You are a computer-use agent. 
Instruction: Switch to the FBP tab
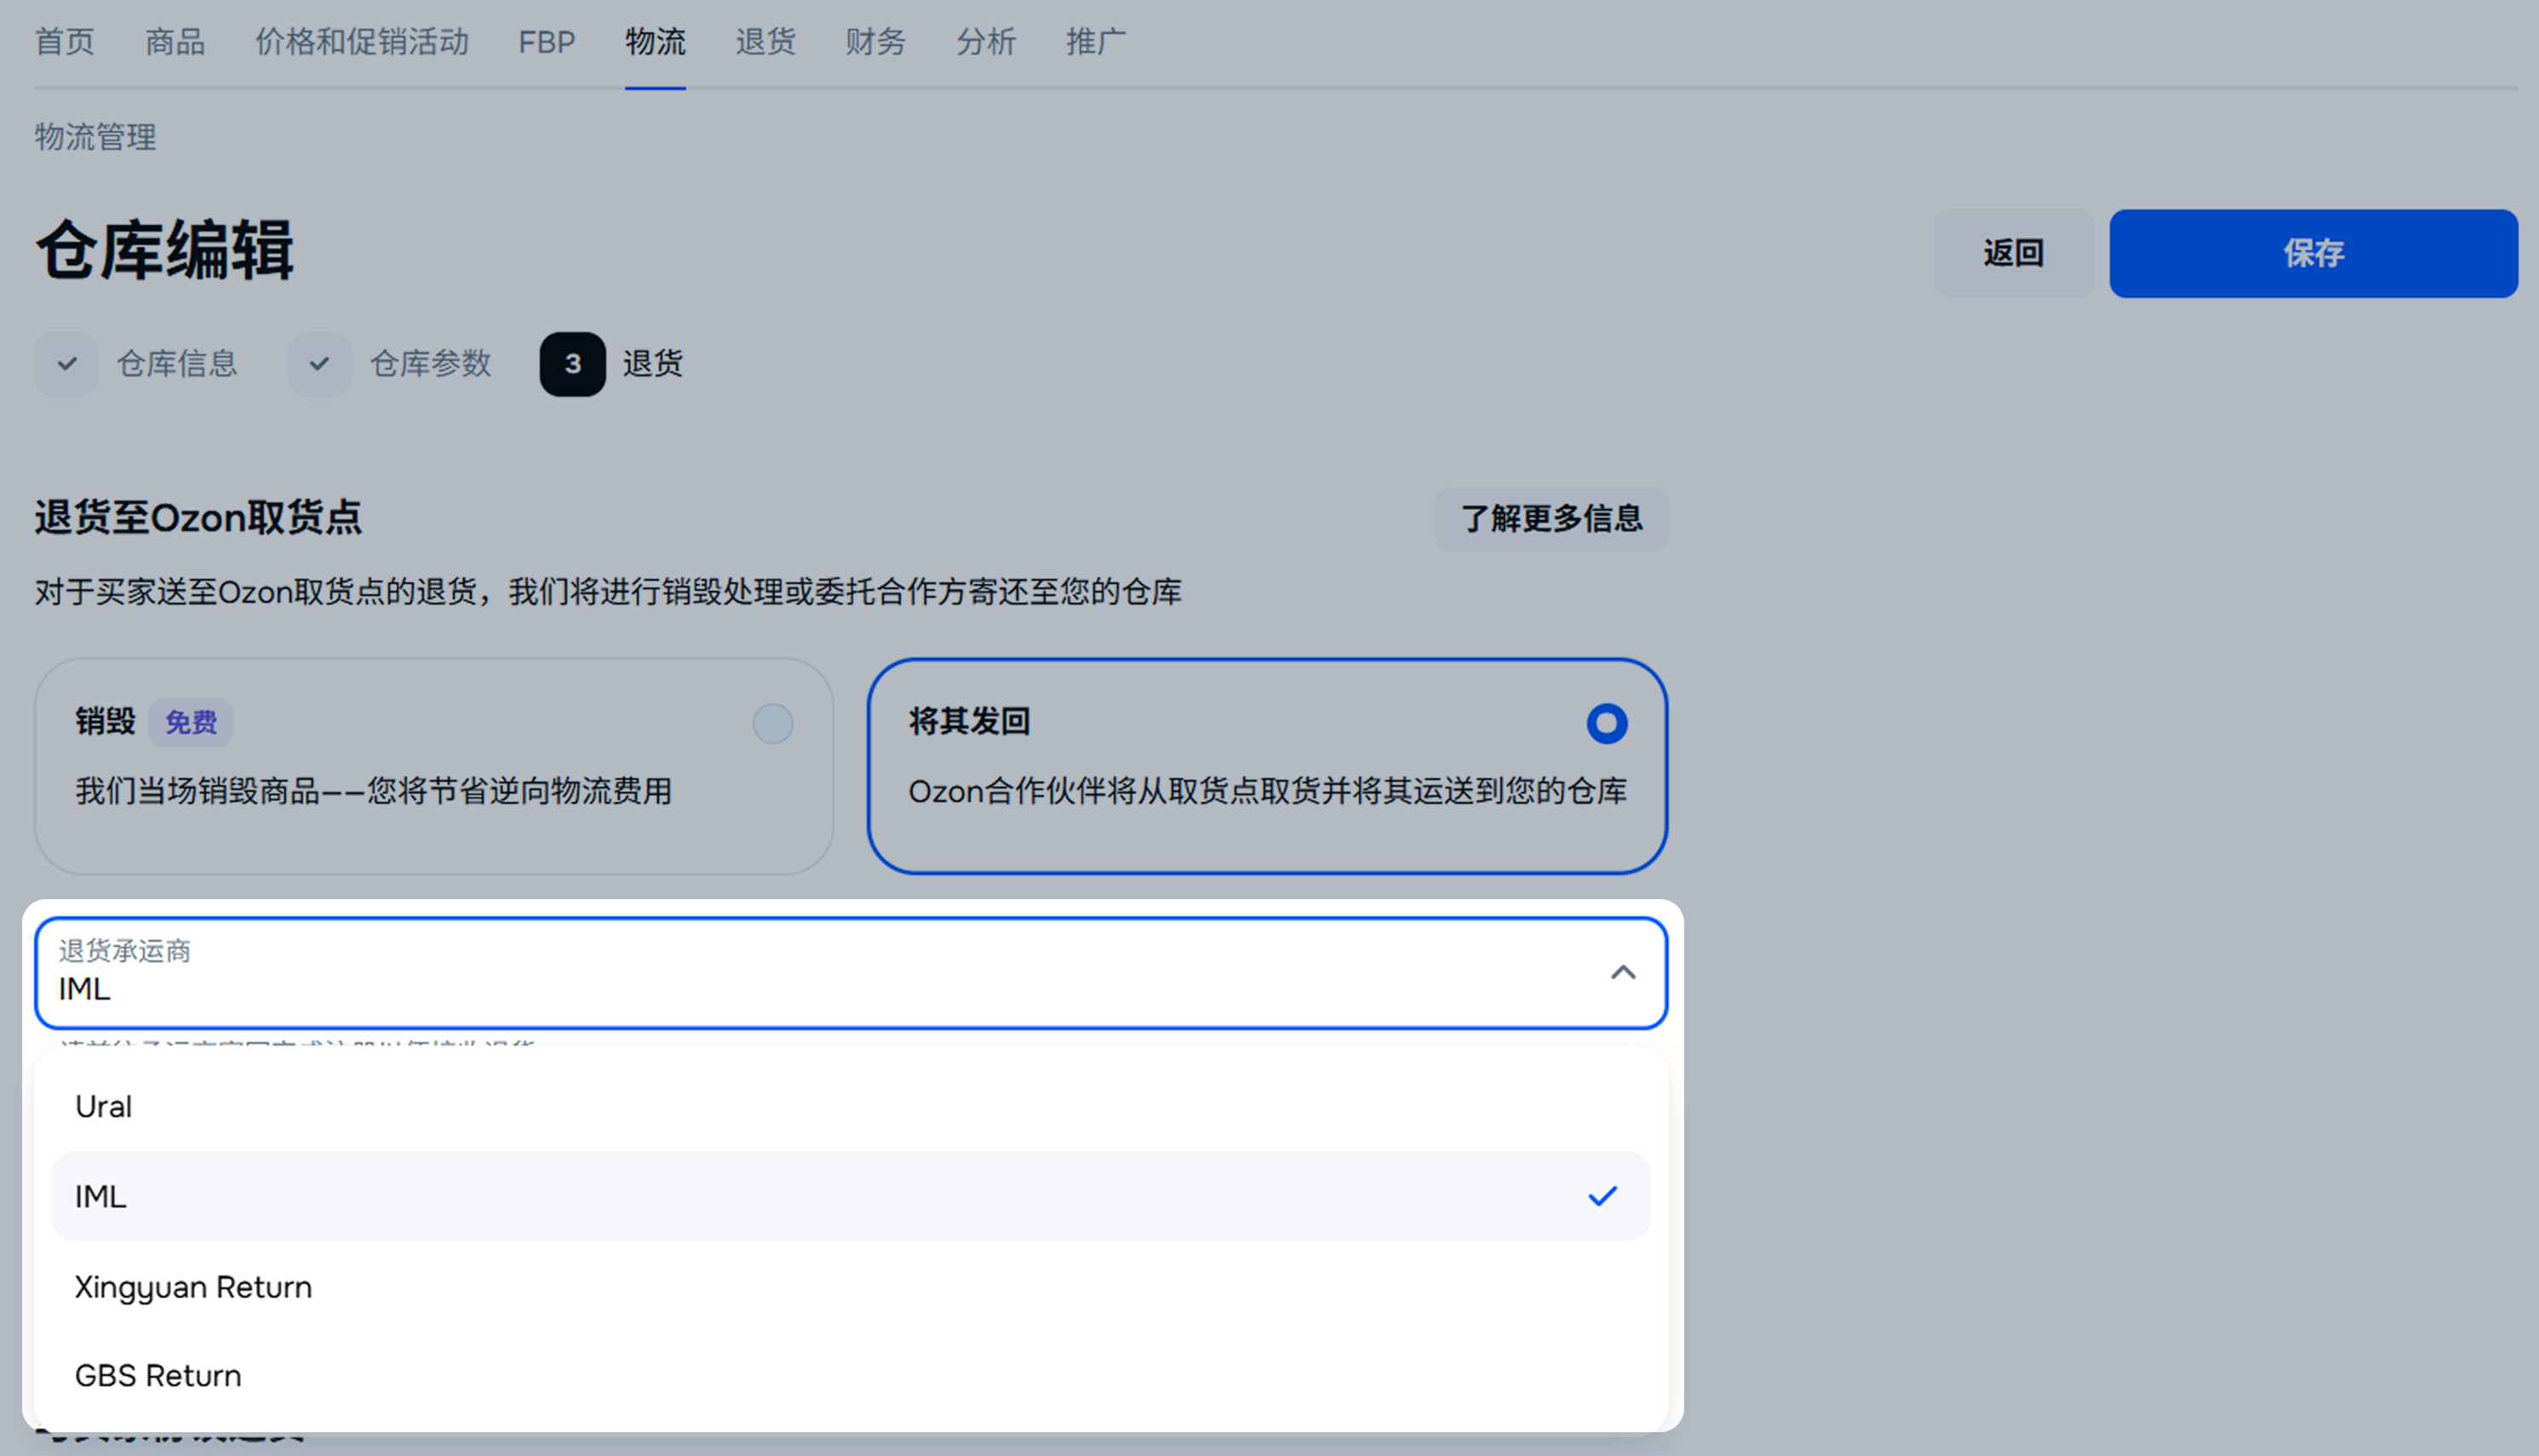pos(546,42)
